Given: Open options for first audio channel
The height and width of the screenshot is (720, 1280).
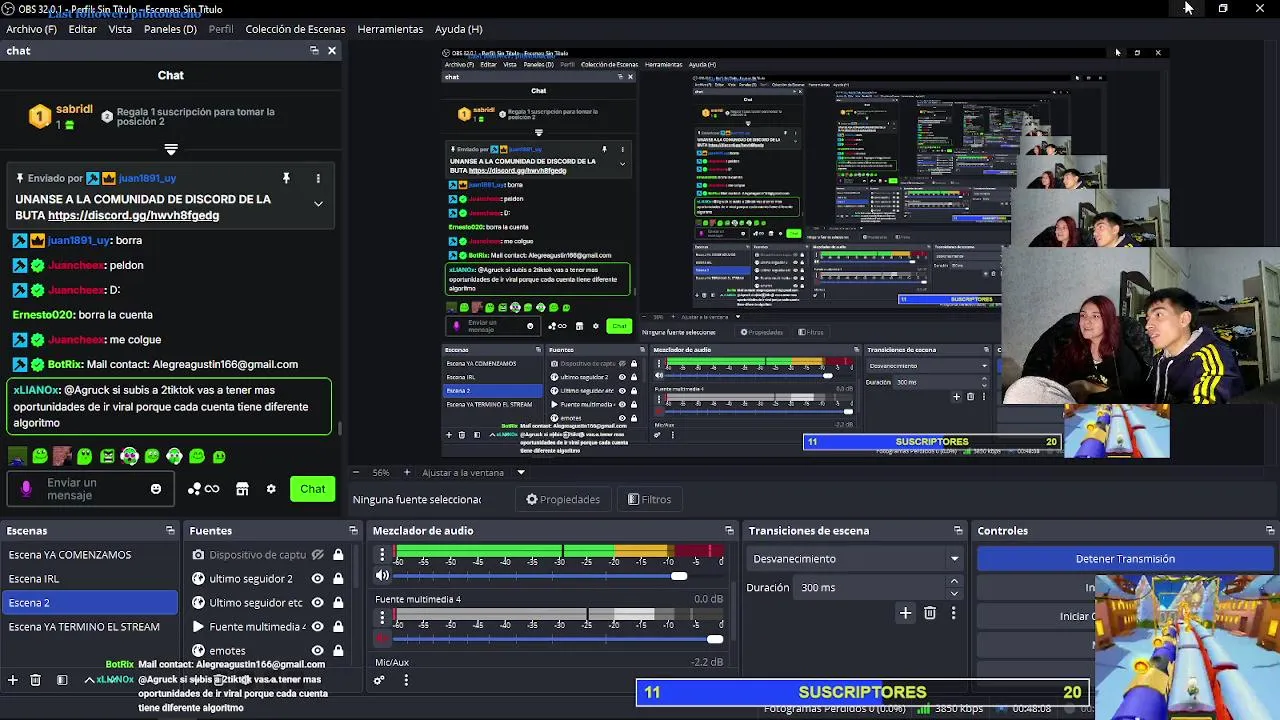Looking at the screenshot, I should 381,554.
